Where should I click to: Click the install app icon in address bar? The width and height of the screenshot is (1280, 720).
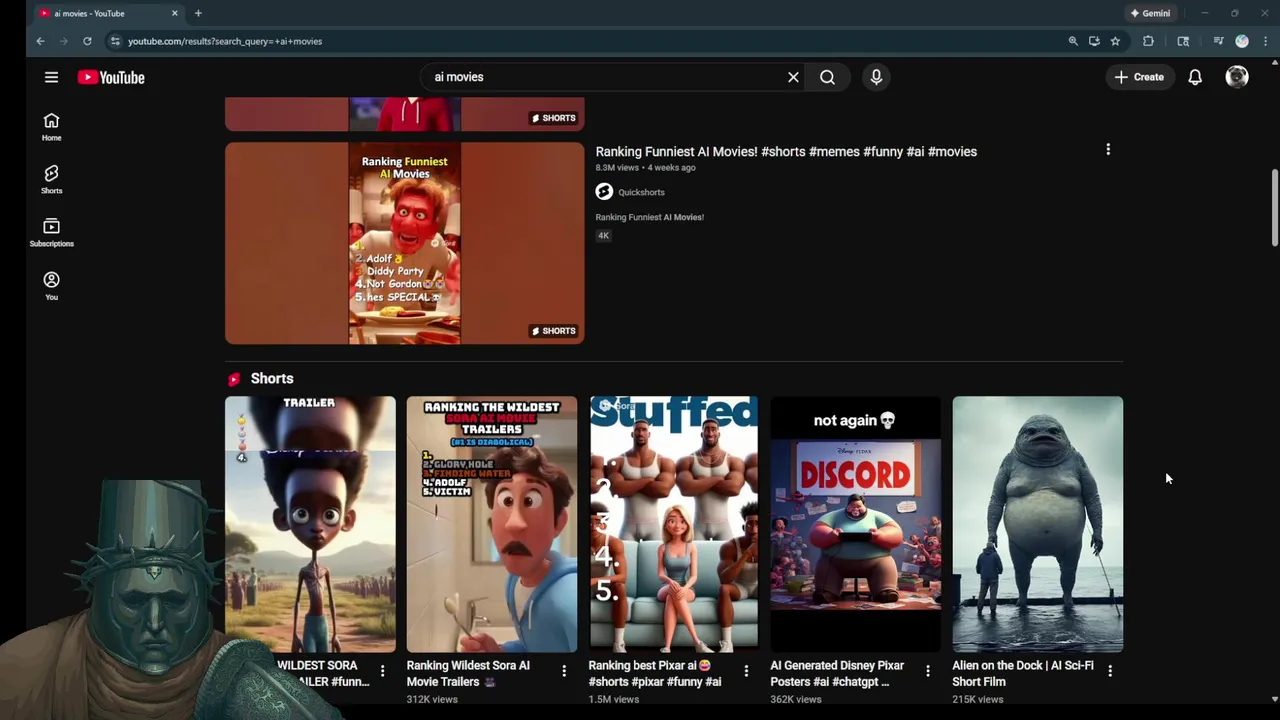pyautogui.click(x=1094, y=41)
